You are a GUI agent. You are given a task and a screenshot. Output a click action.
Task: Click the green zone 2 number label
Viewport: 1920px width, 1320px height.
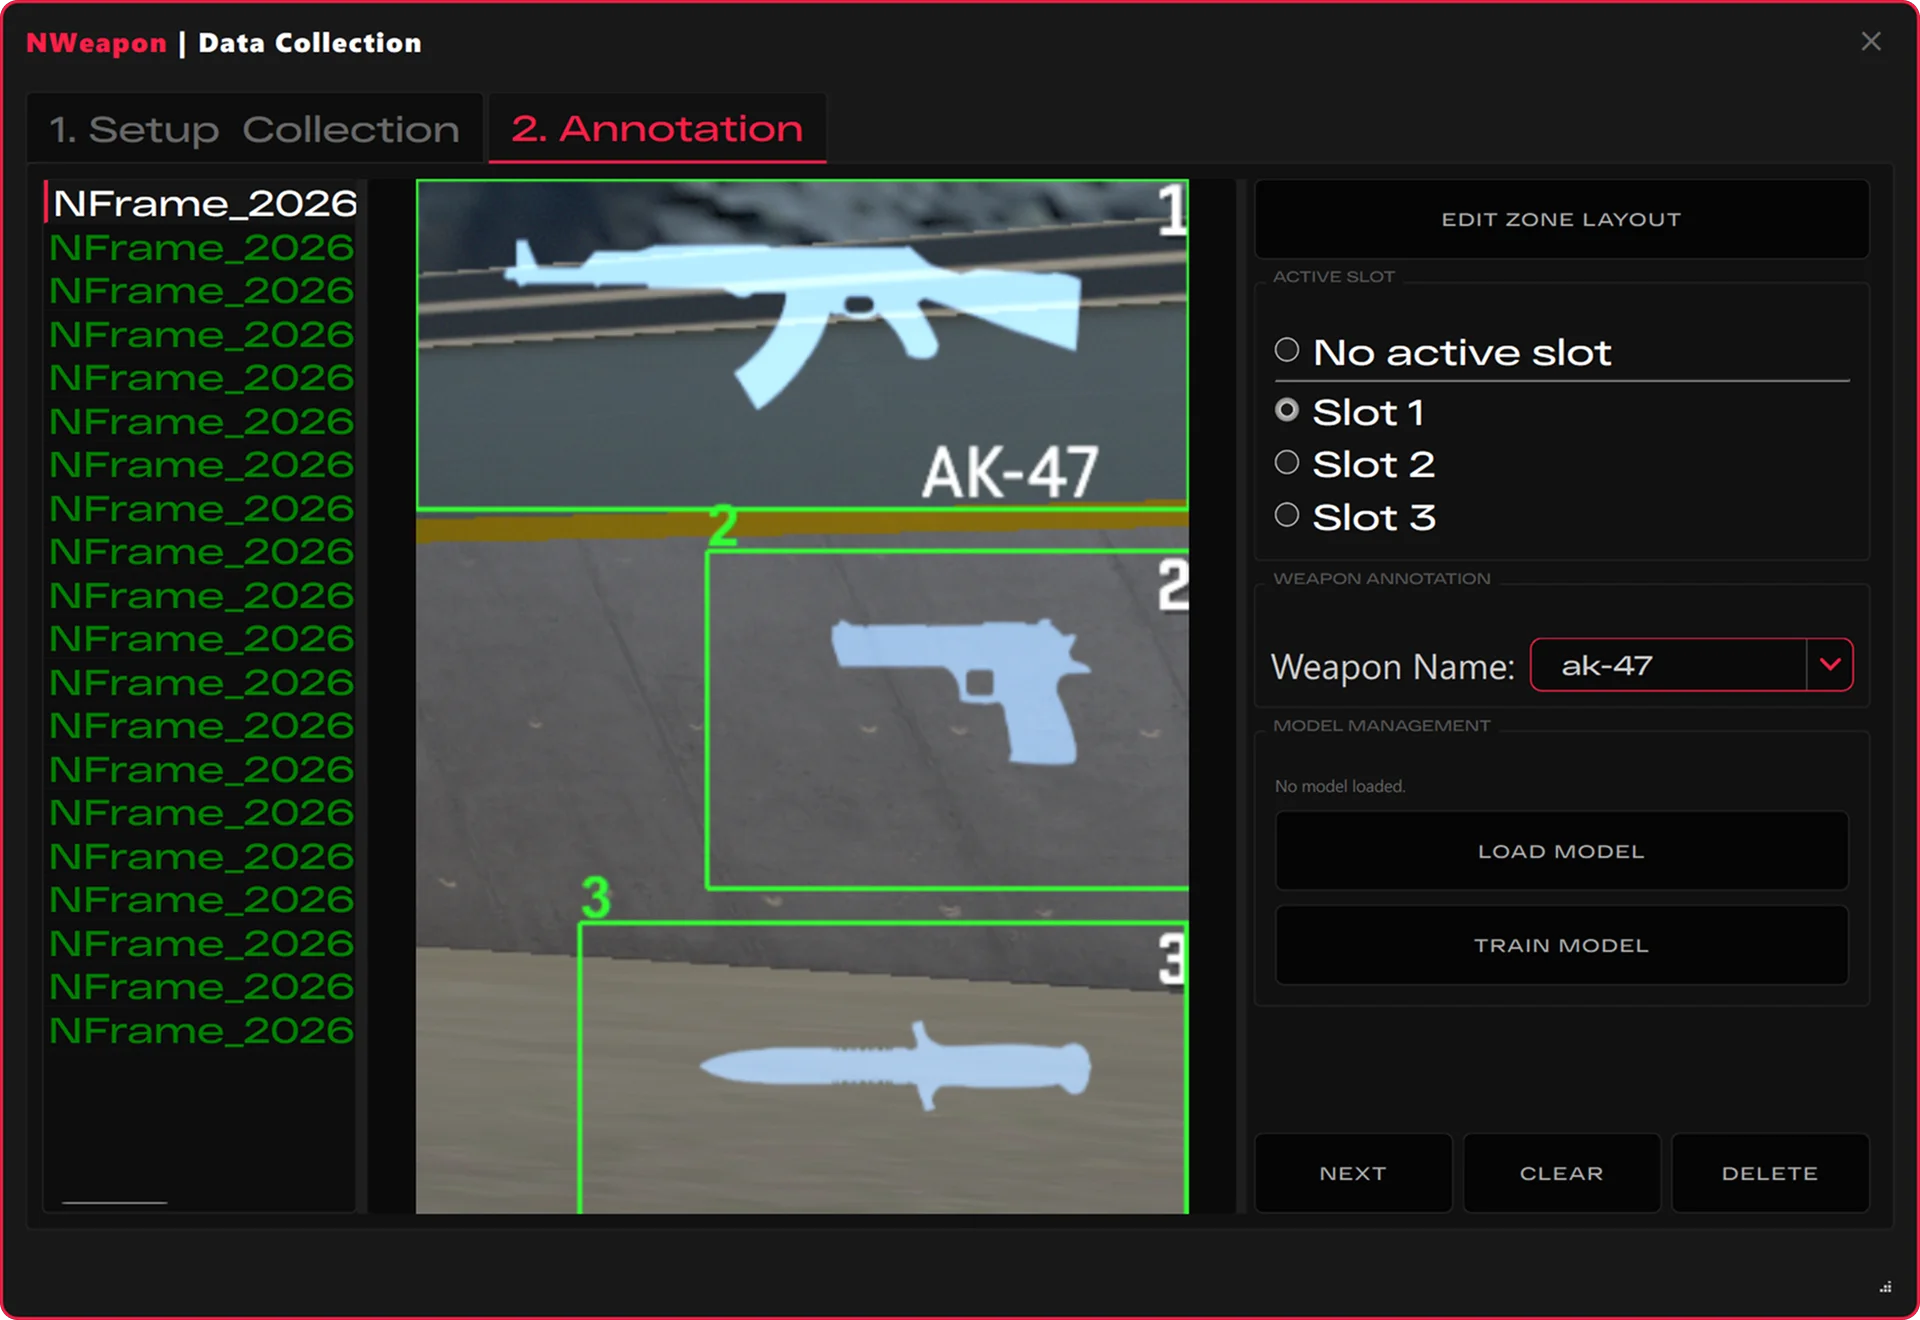tap(722, 526)
